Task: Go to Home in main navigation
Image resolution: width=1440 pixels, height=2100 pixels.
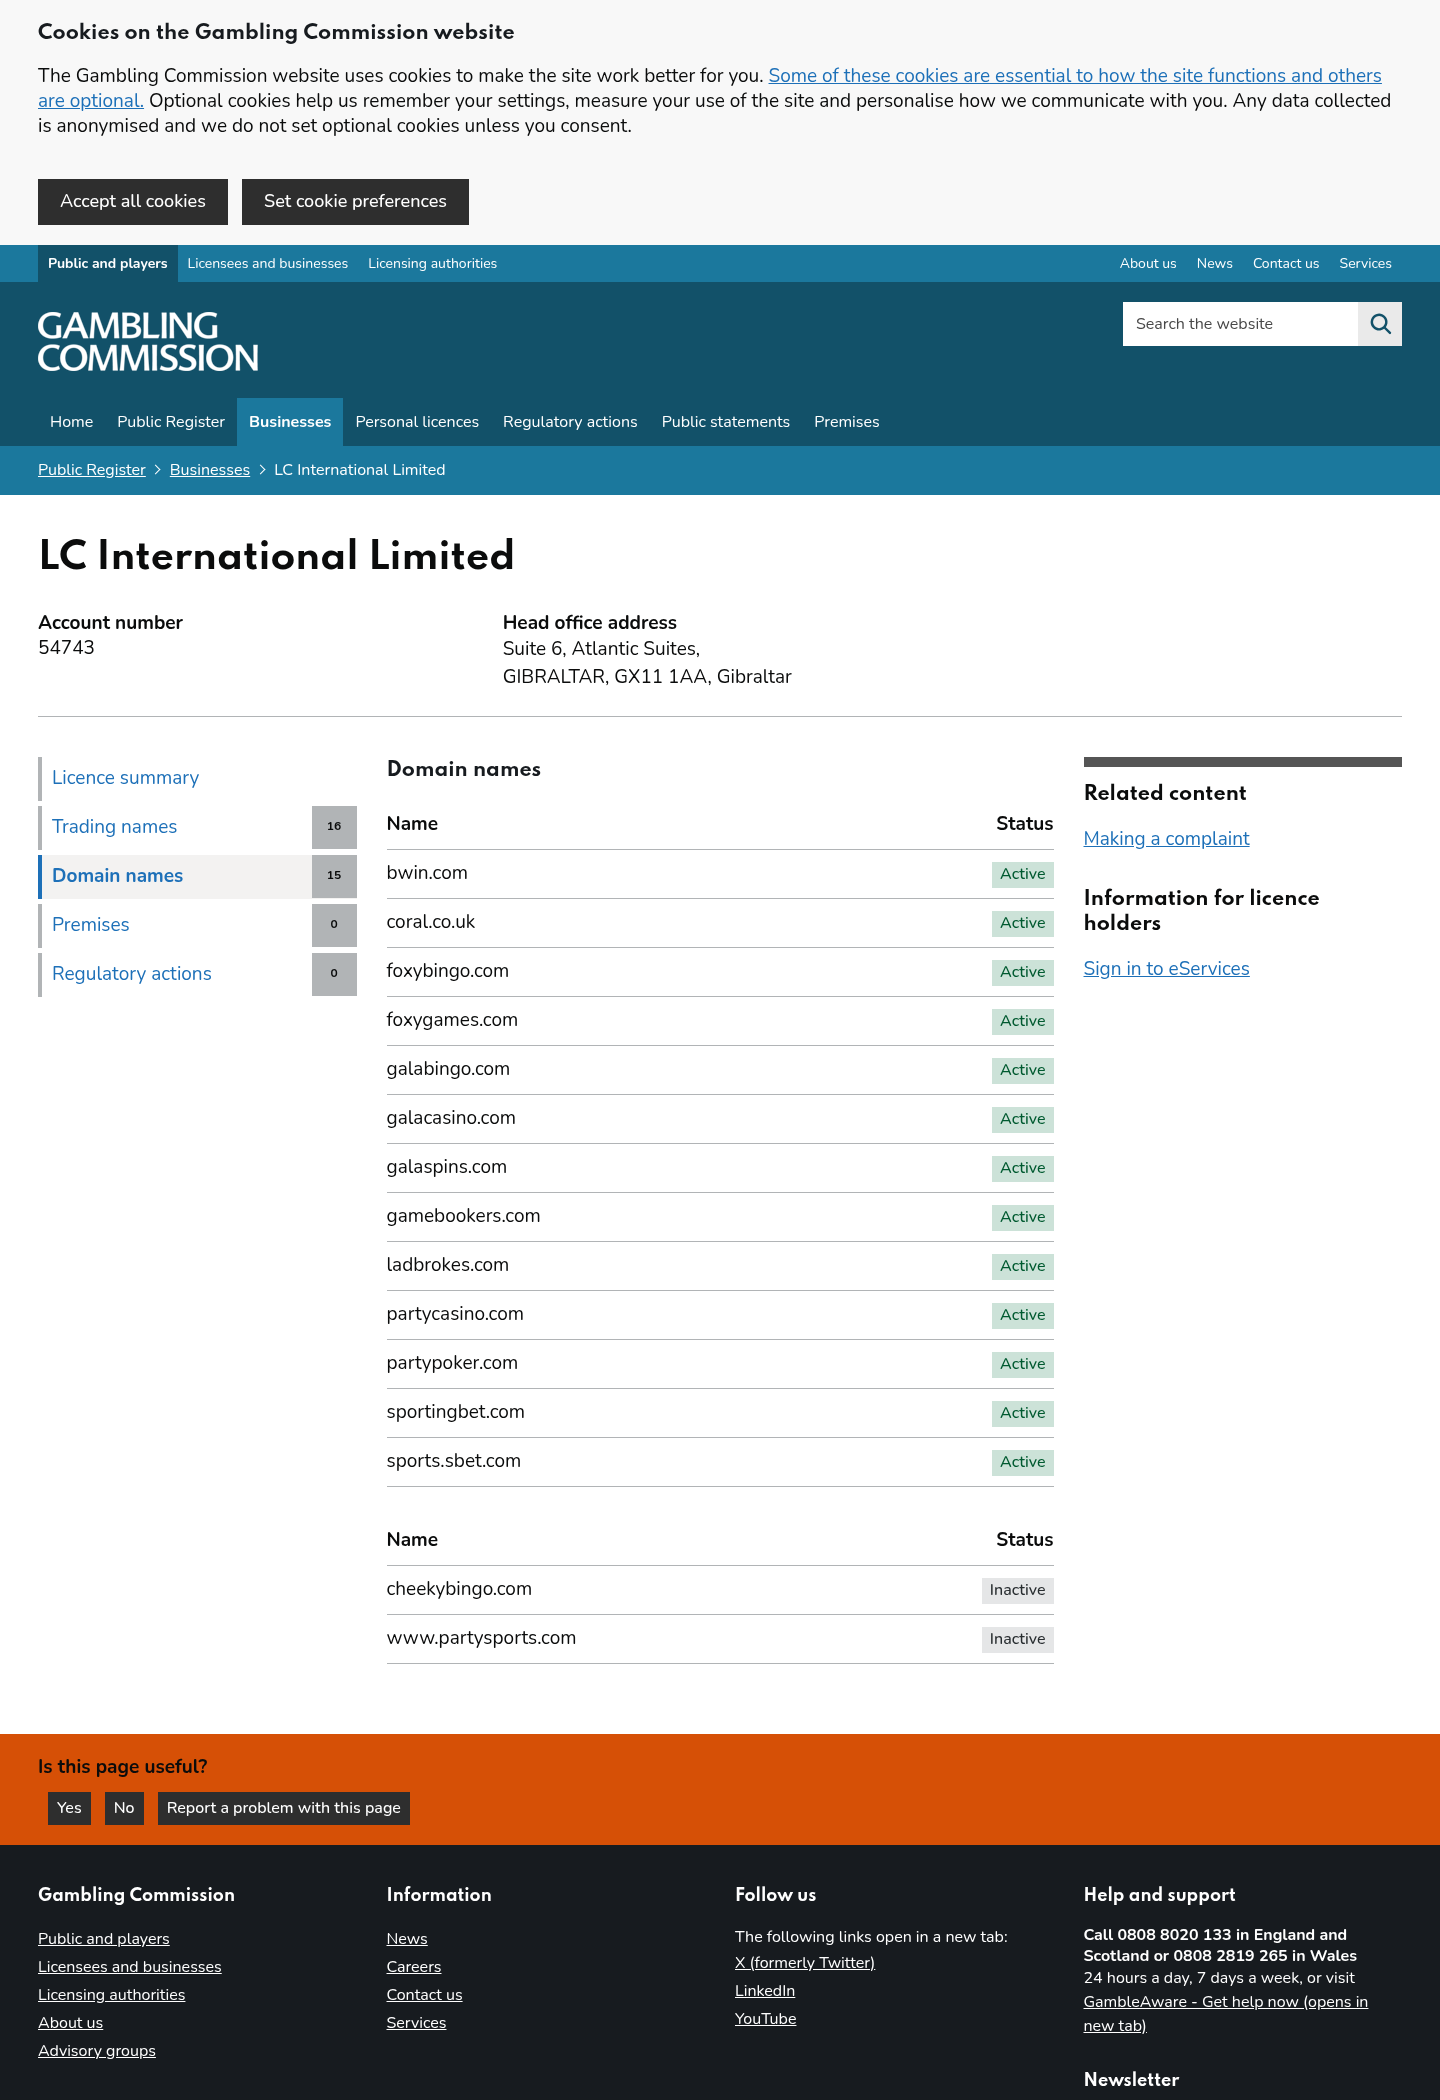Action: point(72,422)
